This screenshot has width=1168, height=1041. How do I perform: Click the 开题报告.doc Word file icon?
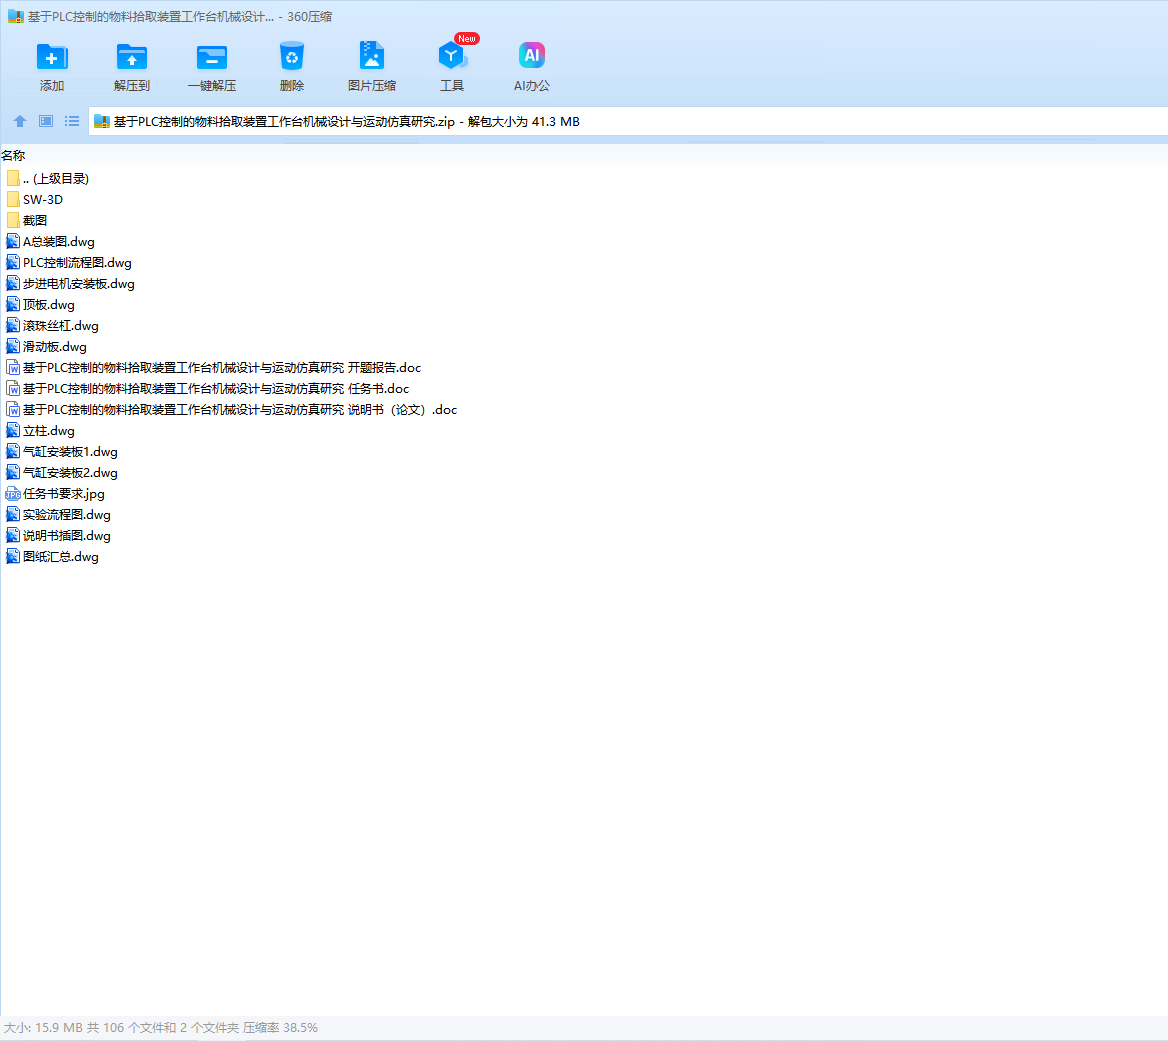point(13,367)
